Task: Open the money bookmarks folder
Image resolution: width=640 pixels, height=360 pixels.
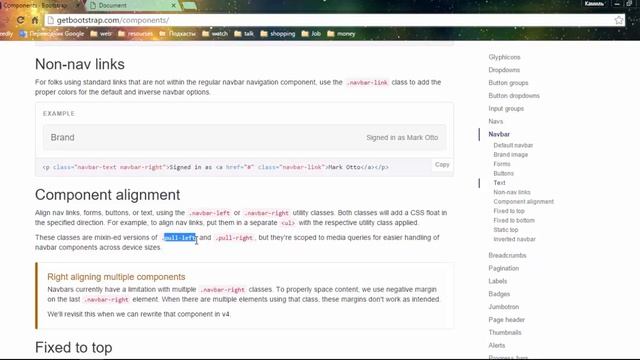Action: [341, 34]
